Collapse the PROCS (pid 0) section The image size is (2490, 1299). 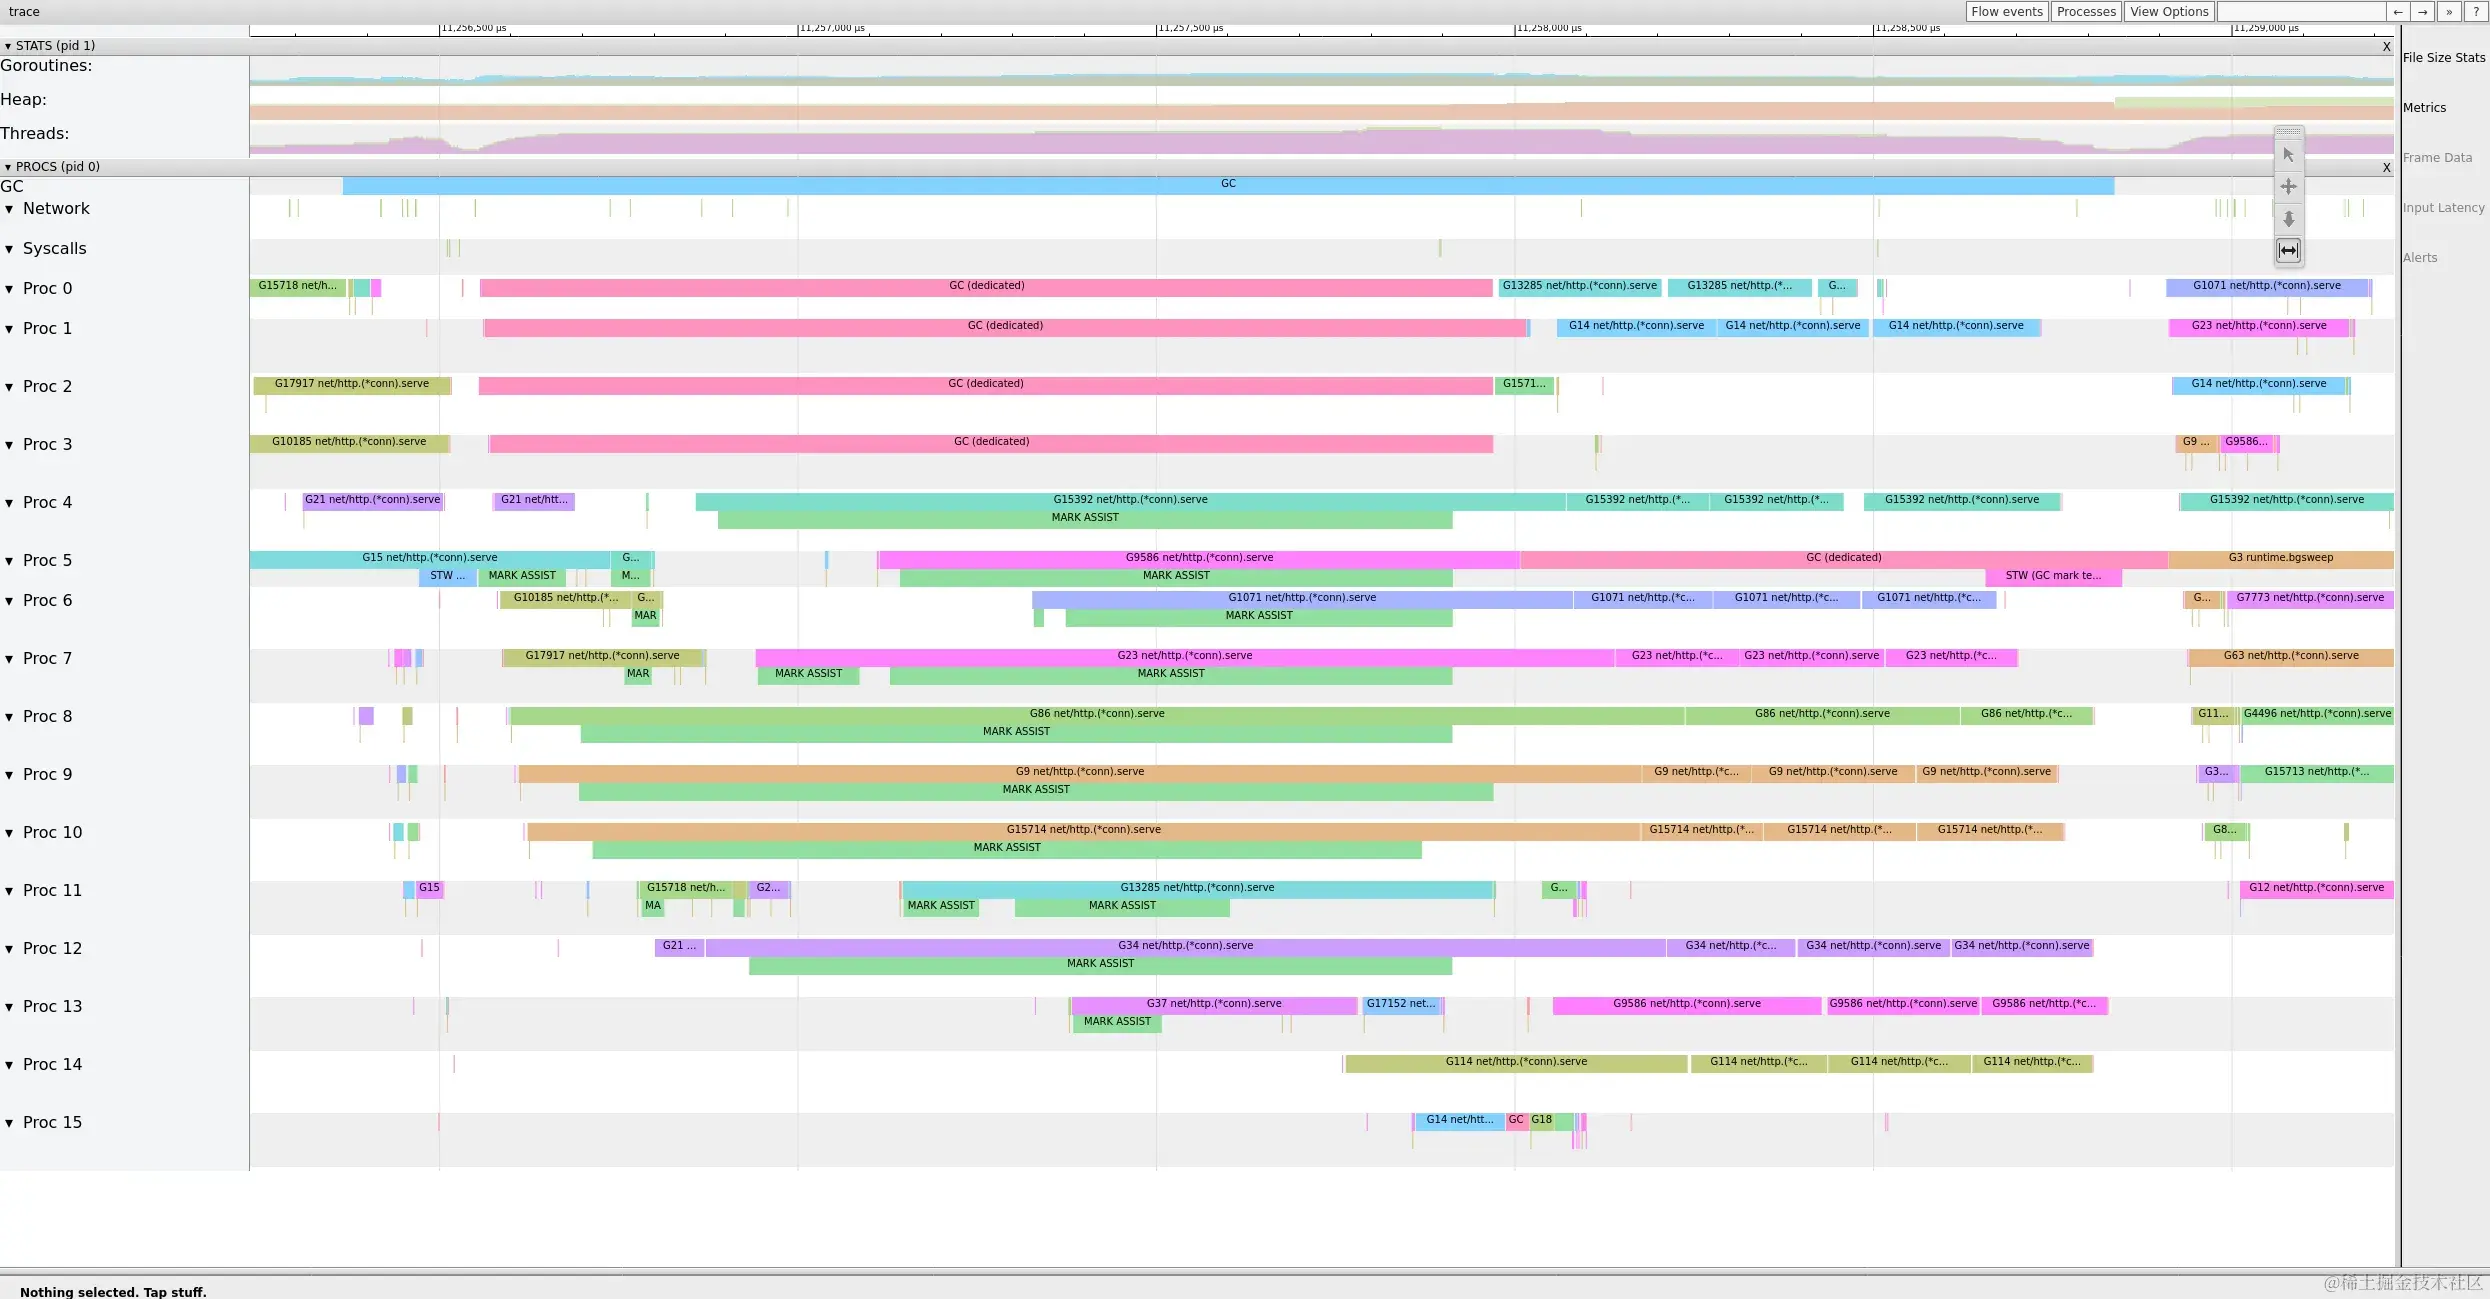pos(8,167)
